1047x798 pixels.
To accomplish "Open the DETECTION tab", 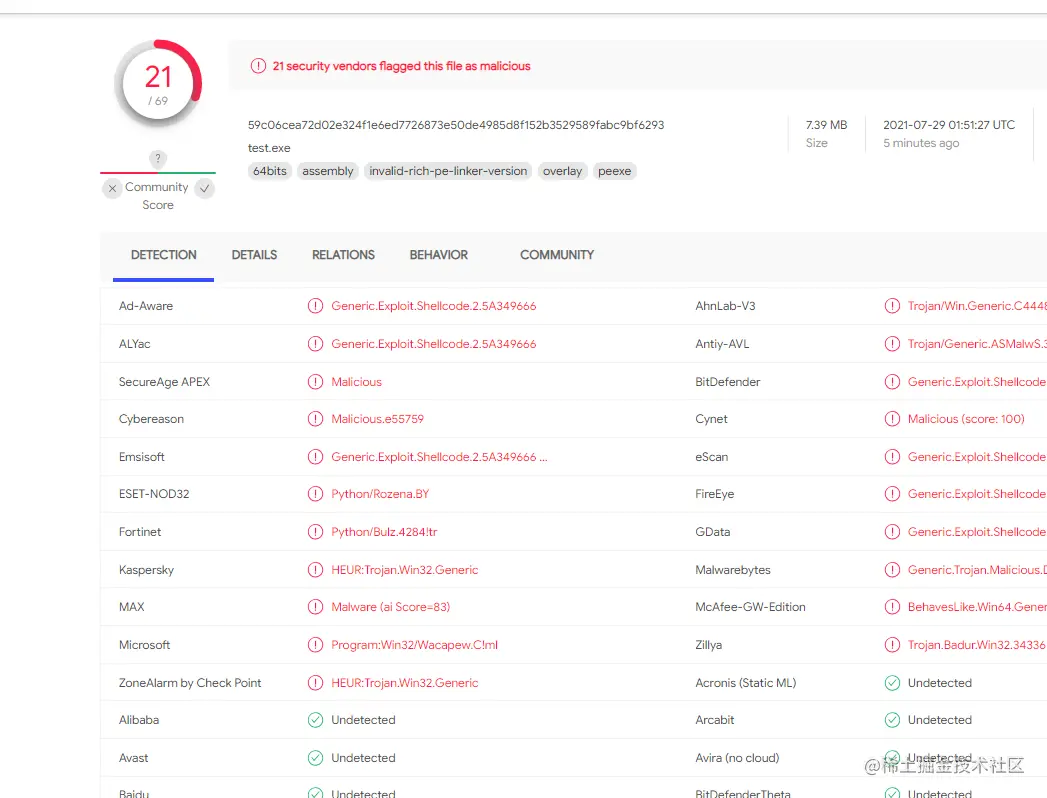I will [x=164, y=255].
